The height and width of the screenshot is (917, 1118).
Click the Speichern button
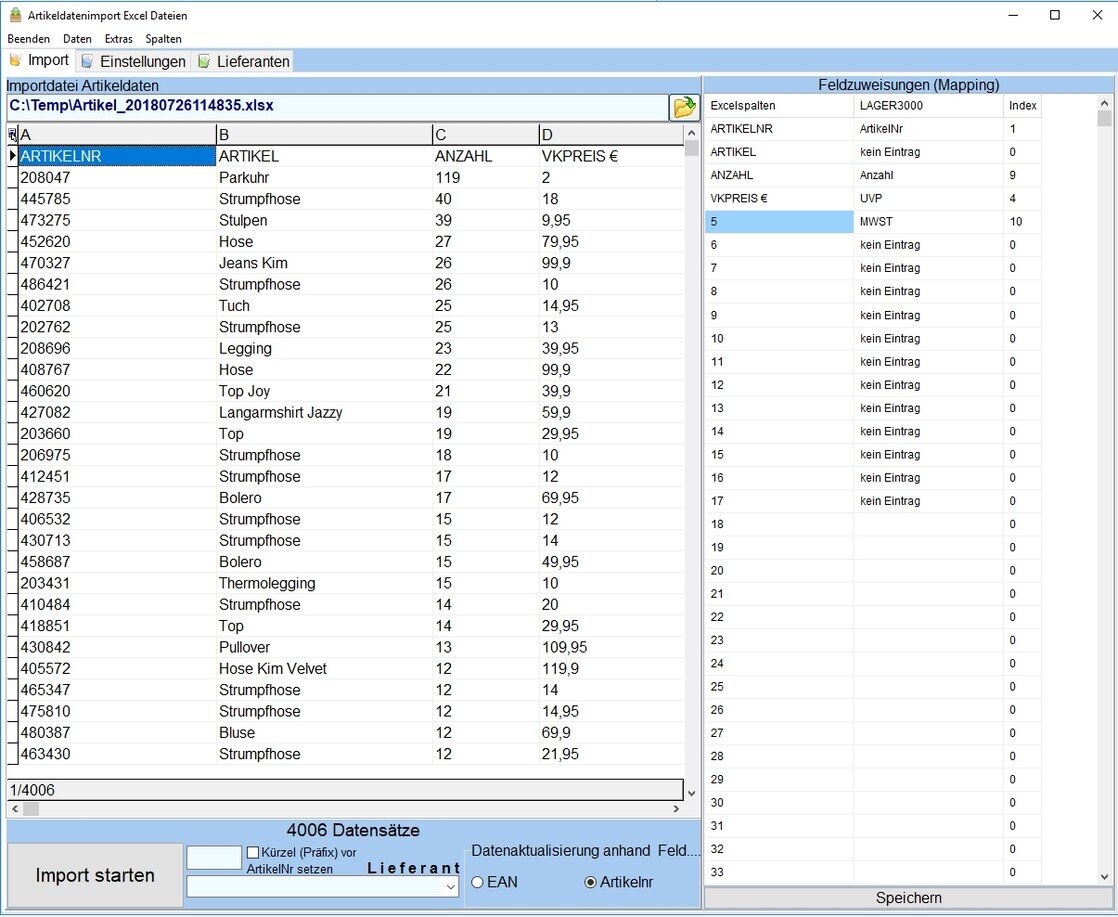(908, 898)
